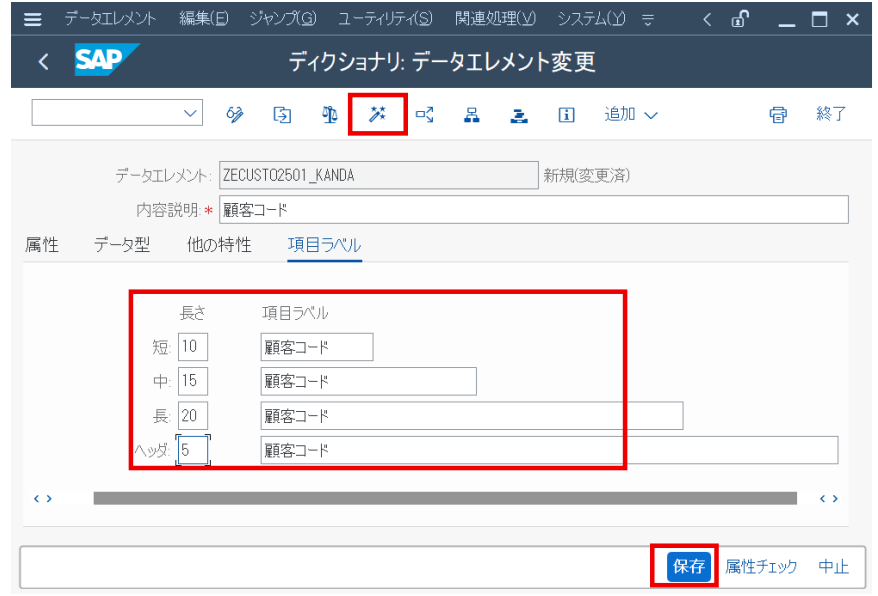Click the right scroll arrows pair
Screen dimensions: 878x596
(828, 498)
